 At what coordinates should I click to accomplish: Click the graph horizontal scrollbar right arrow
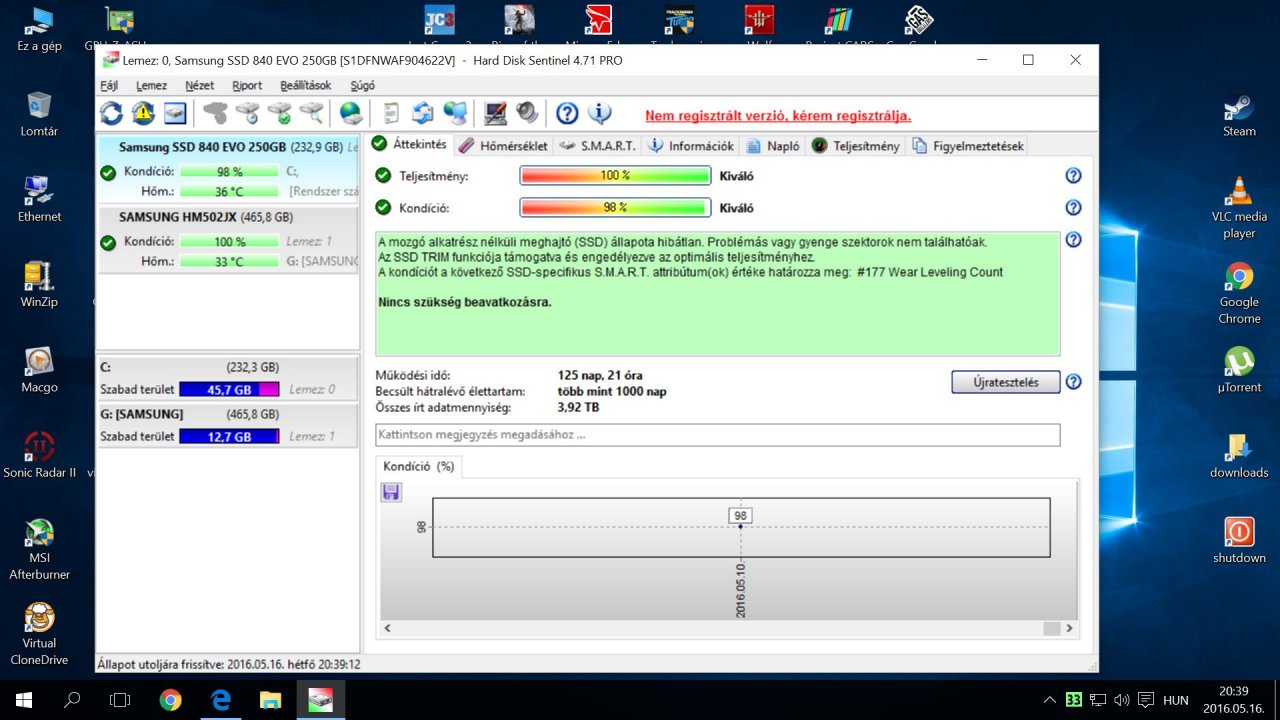(x=1069, y=628)
